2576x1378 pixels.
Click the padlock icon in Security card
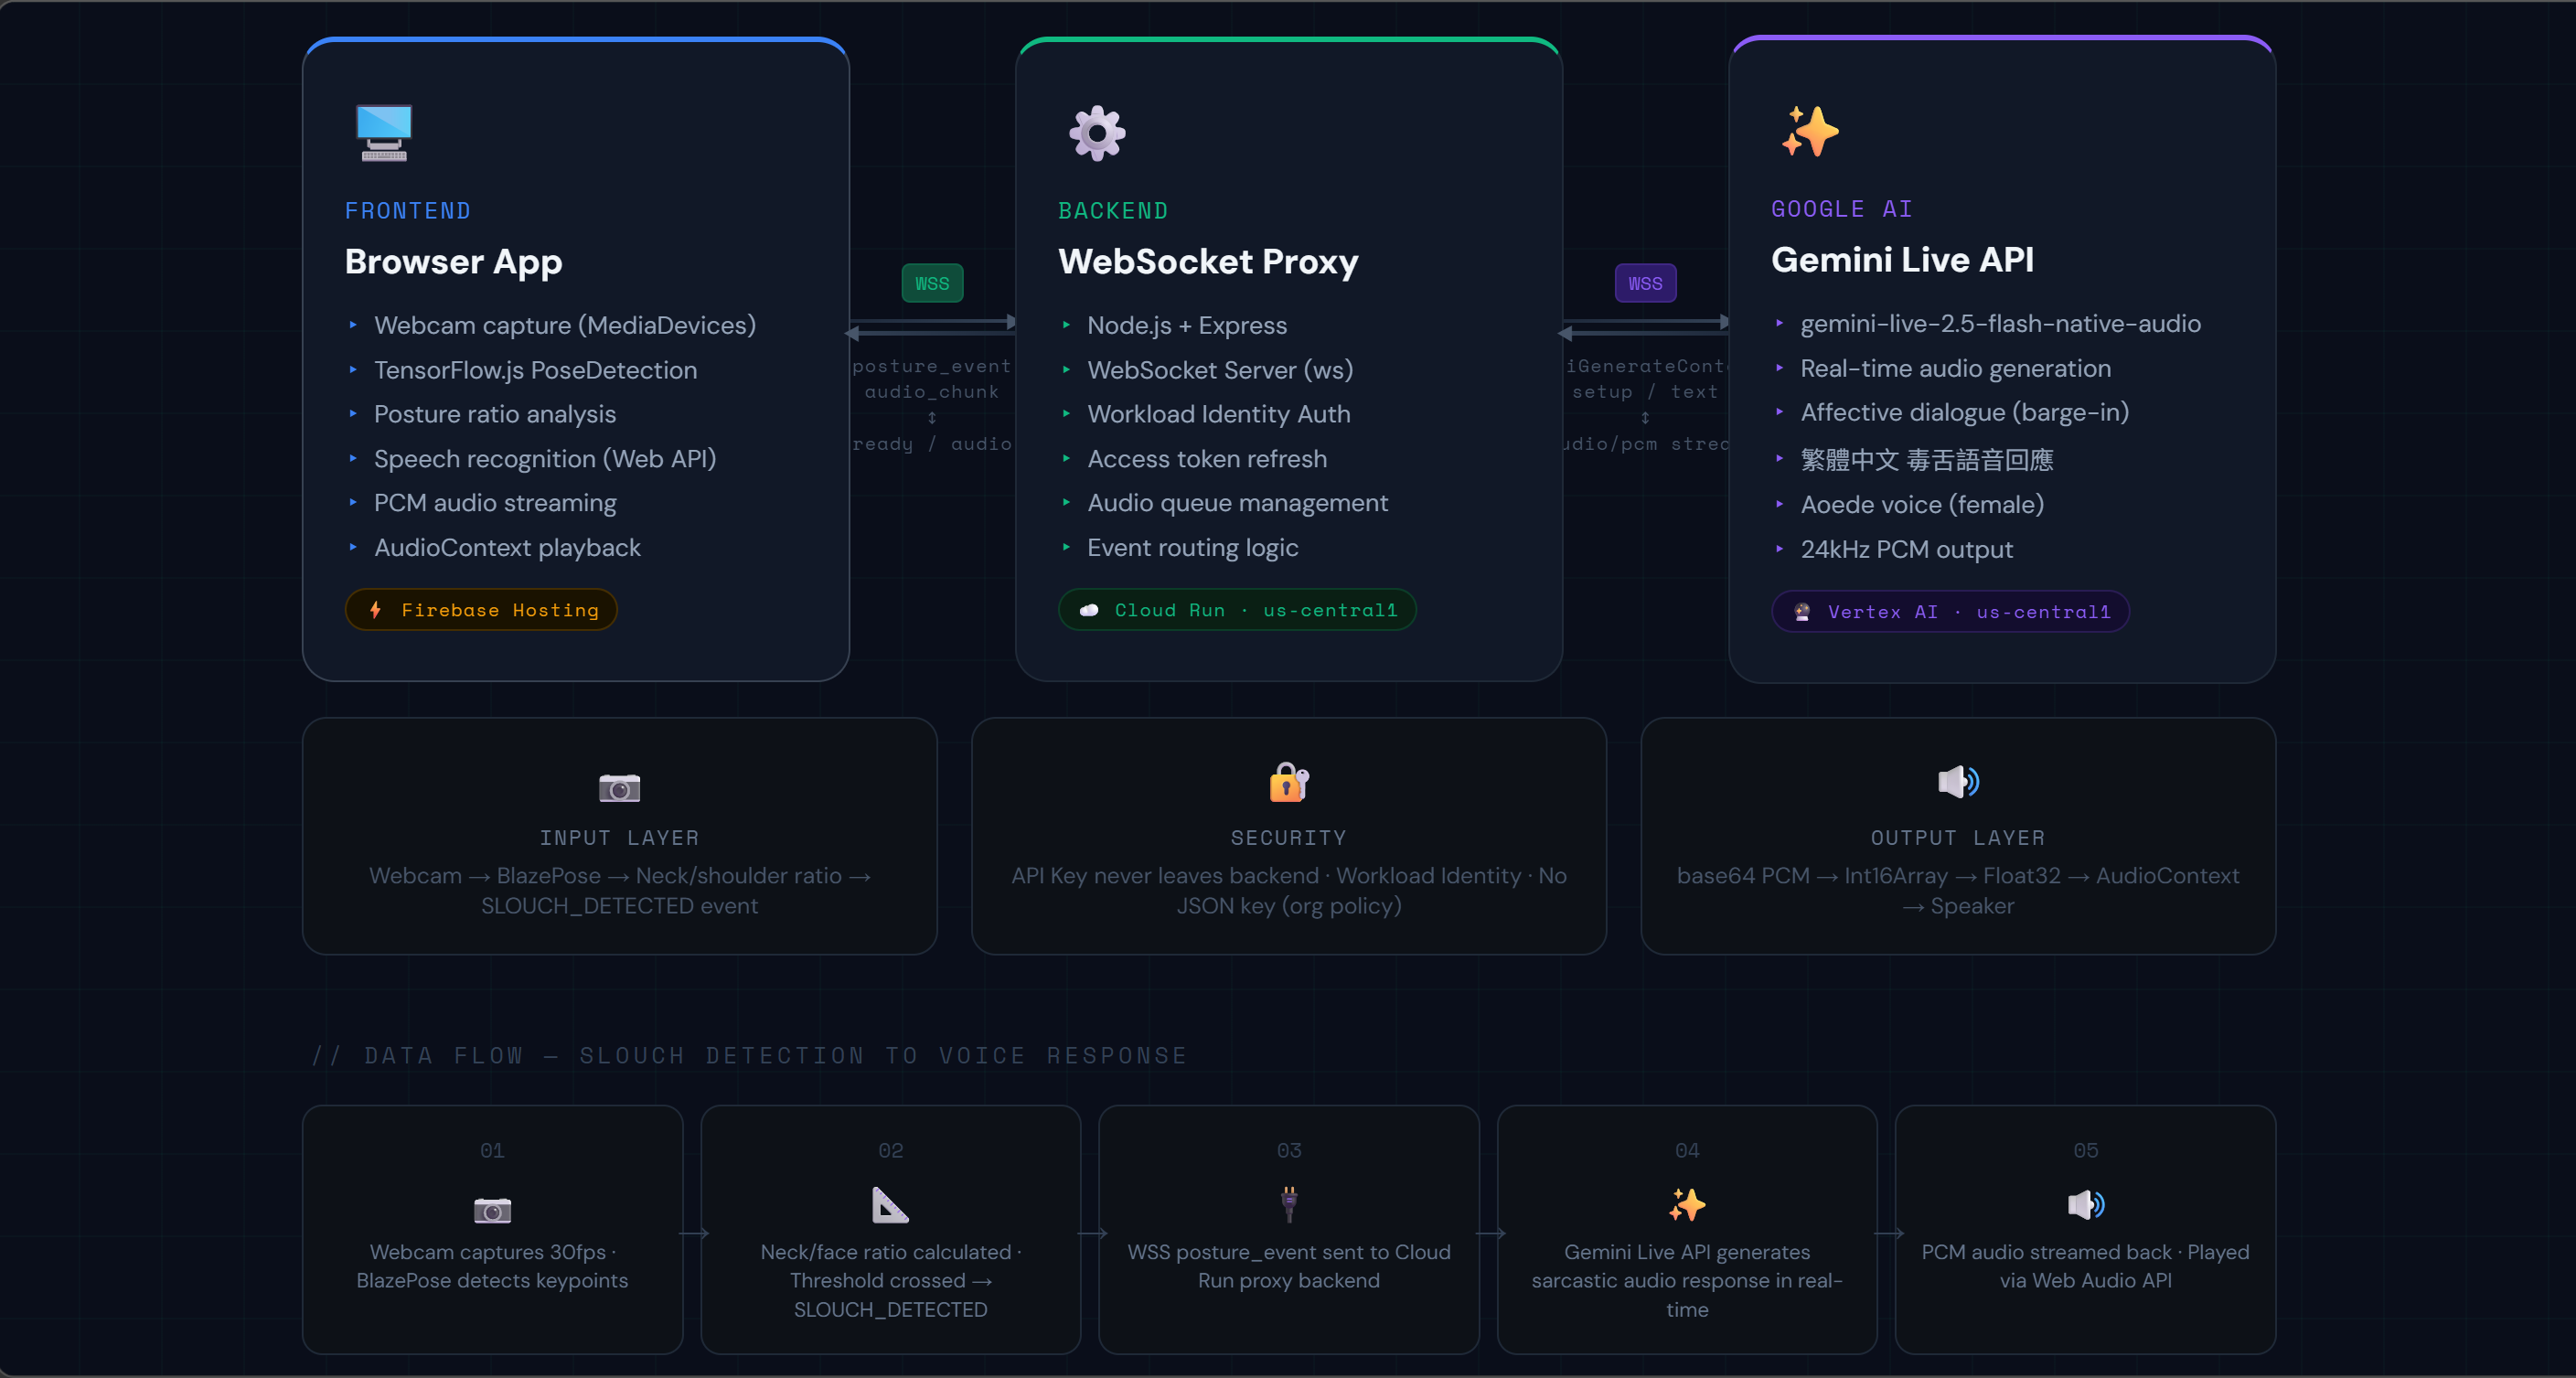click(1288, 782)
